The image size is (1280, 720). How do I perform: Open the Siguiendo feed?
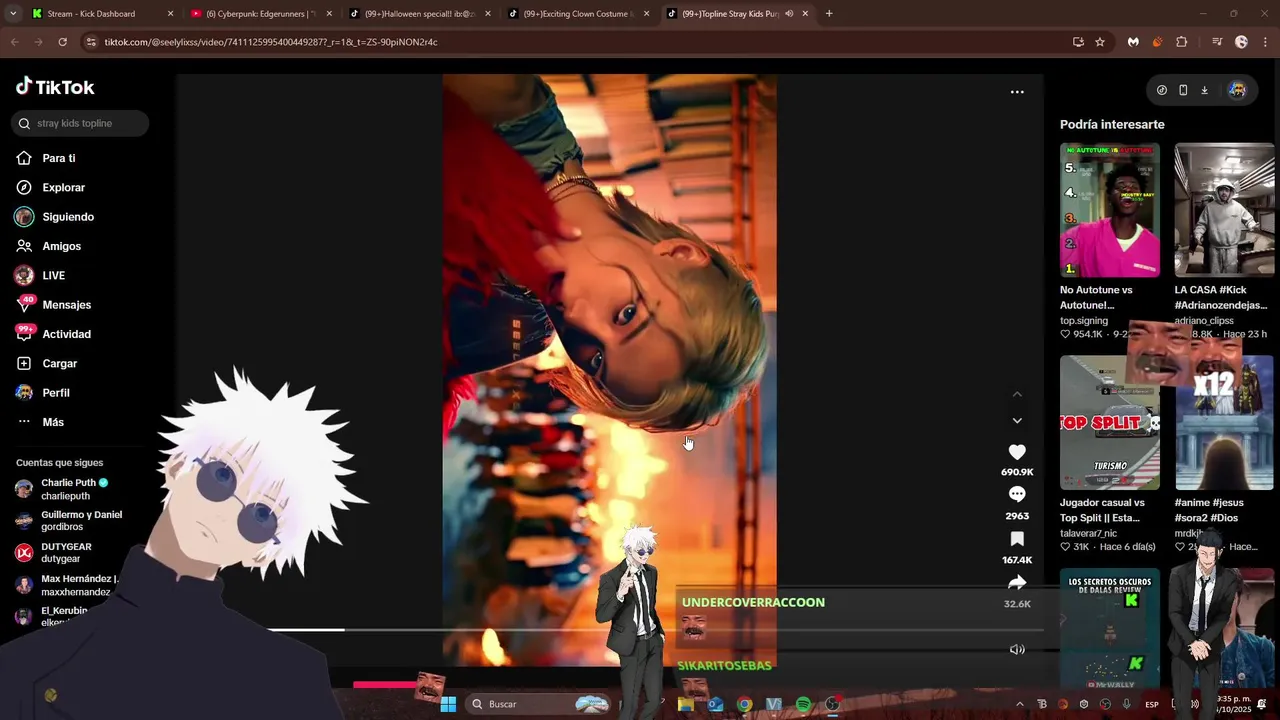pyautogui.click(x=68, y=217)
